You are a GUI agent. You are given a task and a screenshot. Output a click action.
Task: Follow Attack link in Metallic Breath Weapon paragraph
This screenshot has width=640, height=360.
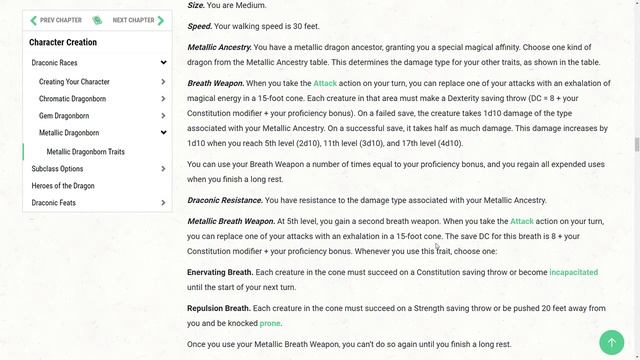[x=522, y=221]
